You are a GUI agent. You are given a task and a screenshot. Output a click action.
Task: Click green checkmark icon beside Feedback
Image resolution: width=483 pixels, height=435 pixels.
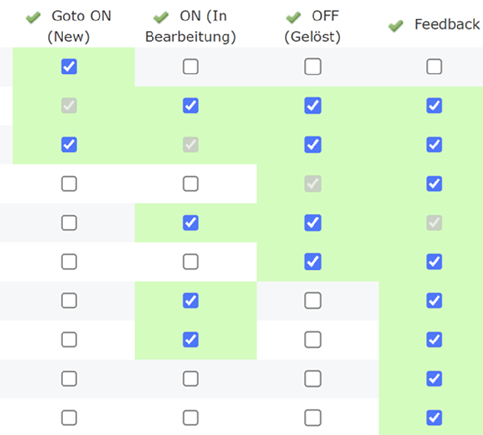point(396,26)
